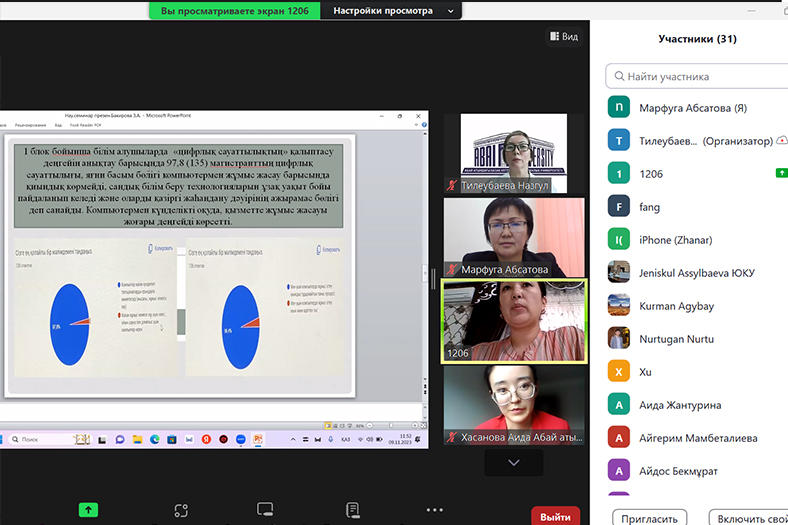Image resolution: width=788 pixels, height=525 pixels.
Task: Expand the Настройки просмотра dropdown
Action: (x=396, y=11)
